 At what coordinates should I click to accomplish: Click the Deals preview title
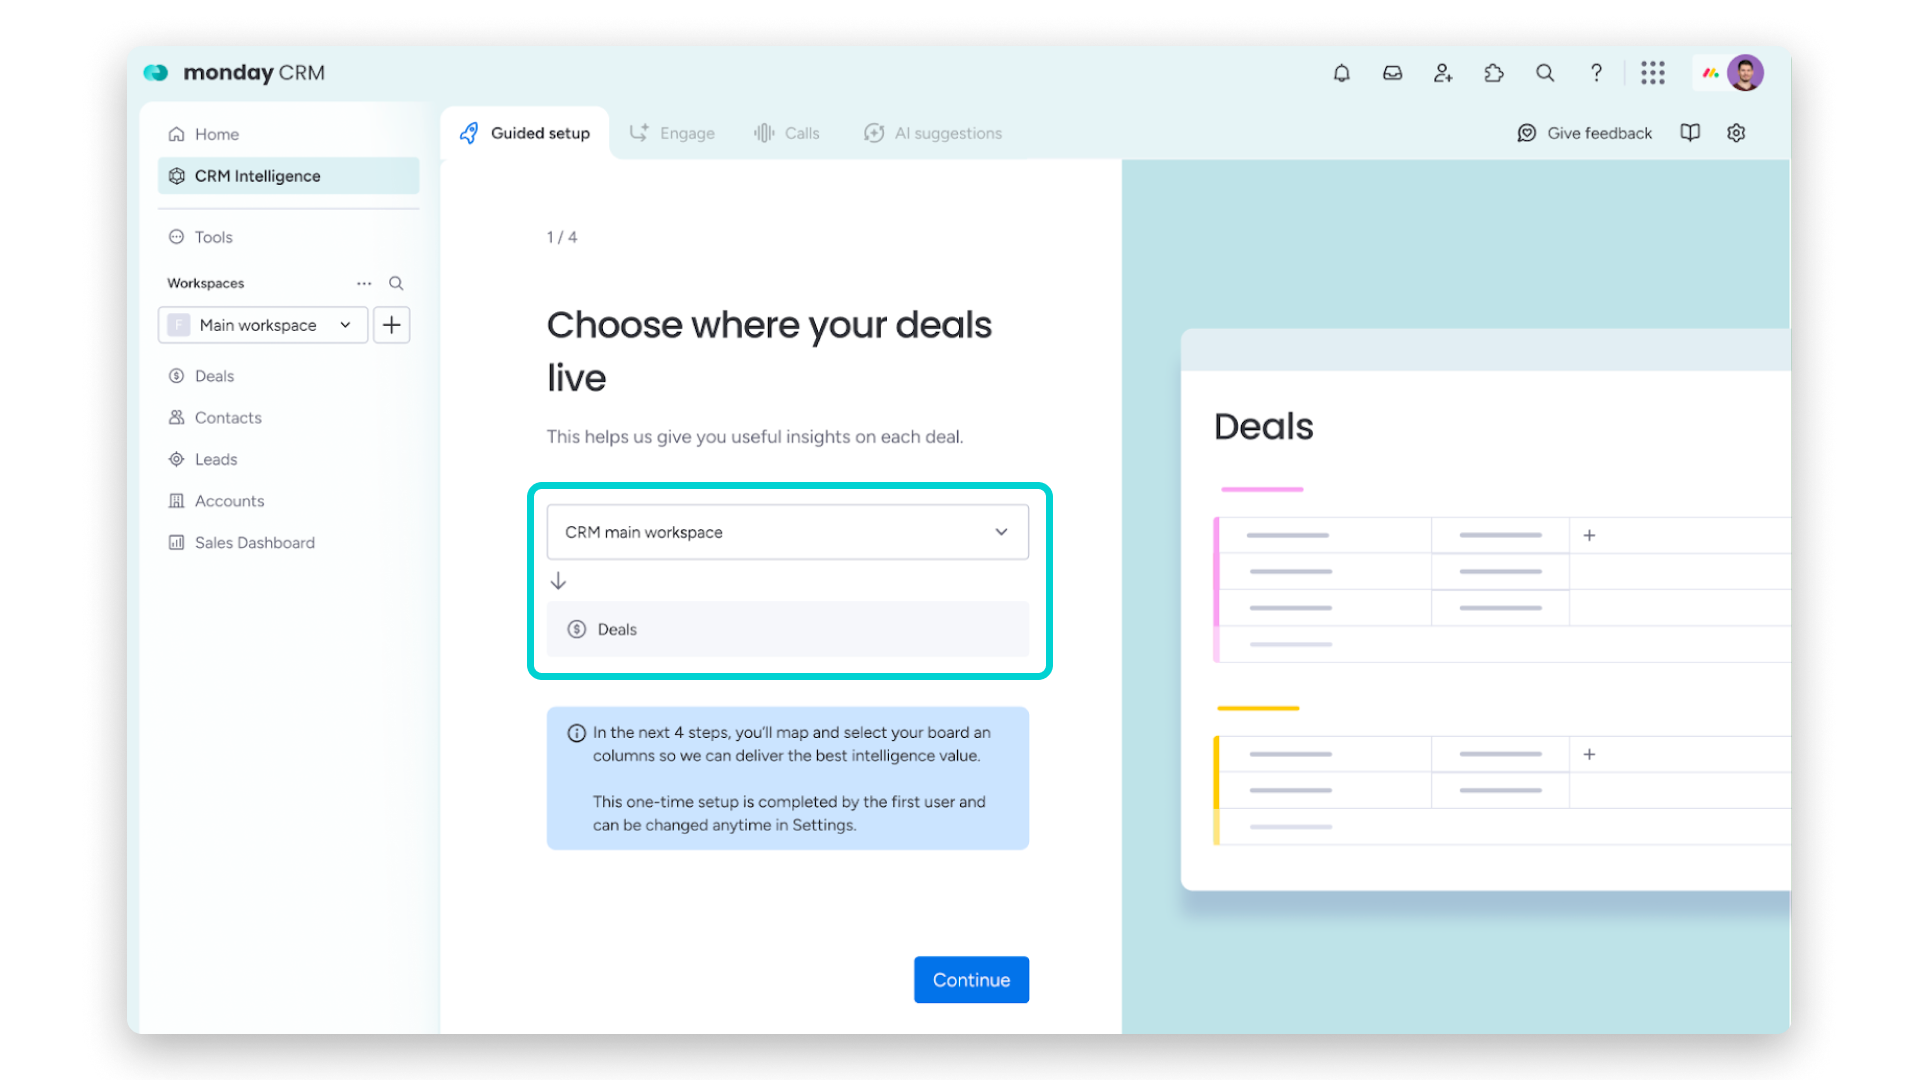point(1263,427)
